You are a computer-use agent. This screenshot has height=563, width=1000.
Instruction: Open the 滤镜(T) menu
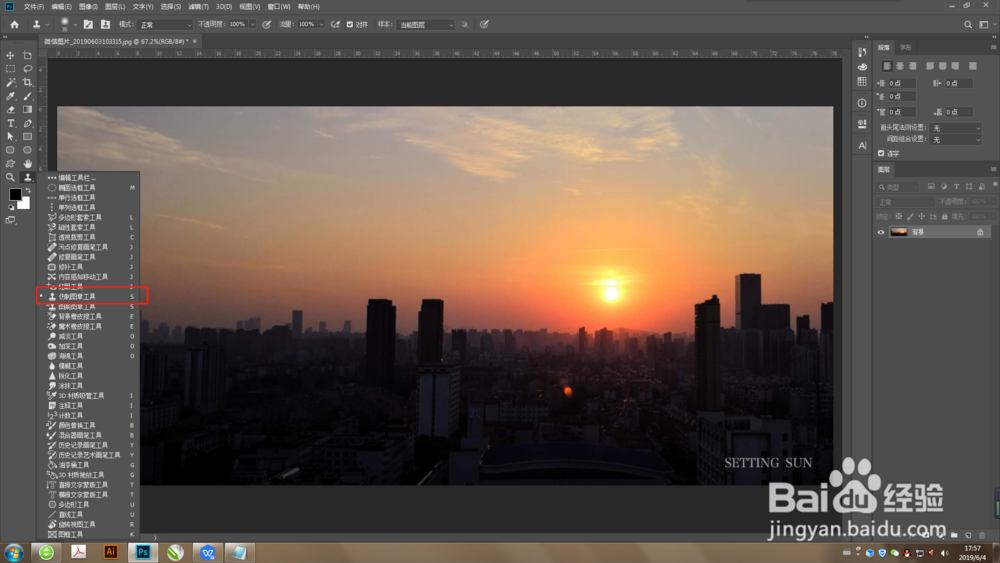[198, 6]
